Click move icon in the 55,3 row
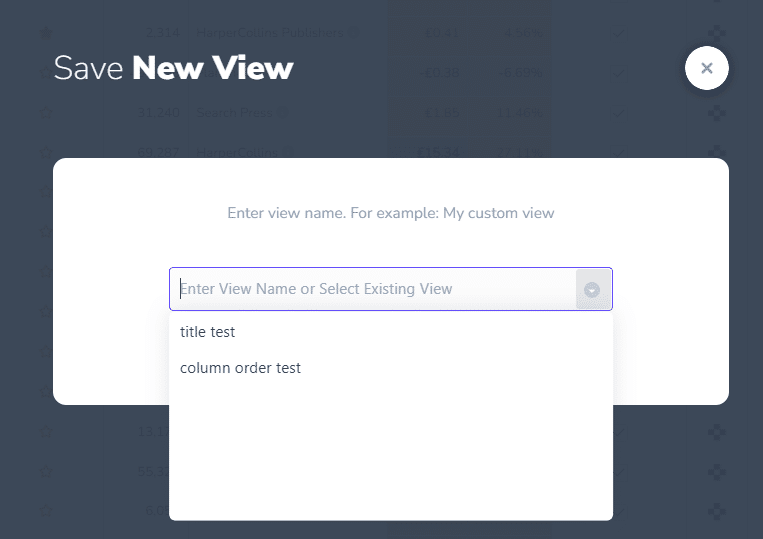The height and width of the screenshot is (539, 763). click(x=716, y=472)
